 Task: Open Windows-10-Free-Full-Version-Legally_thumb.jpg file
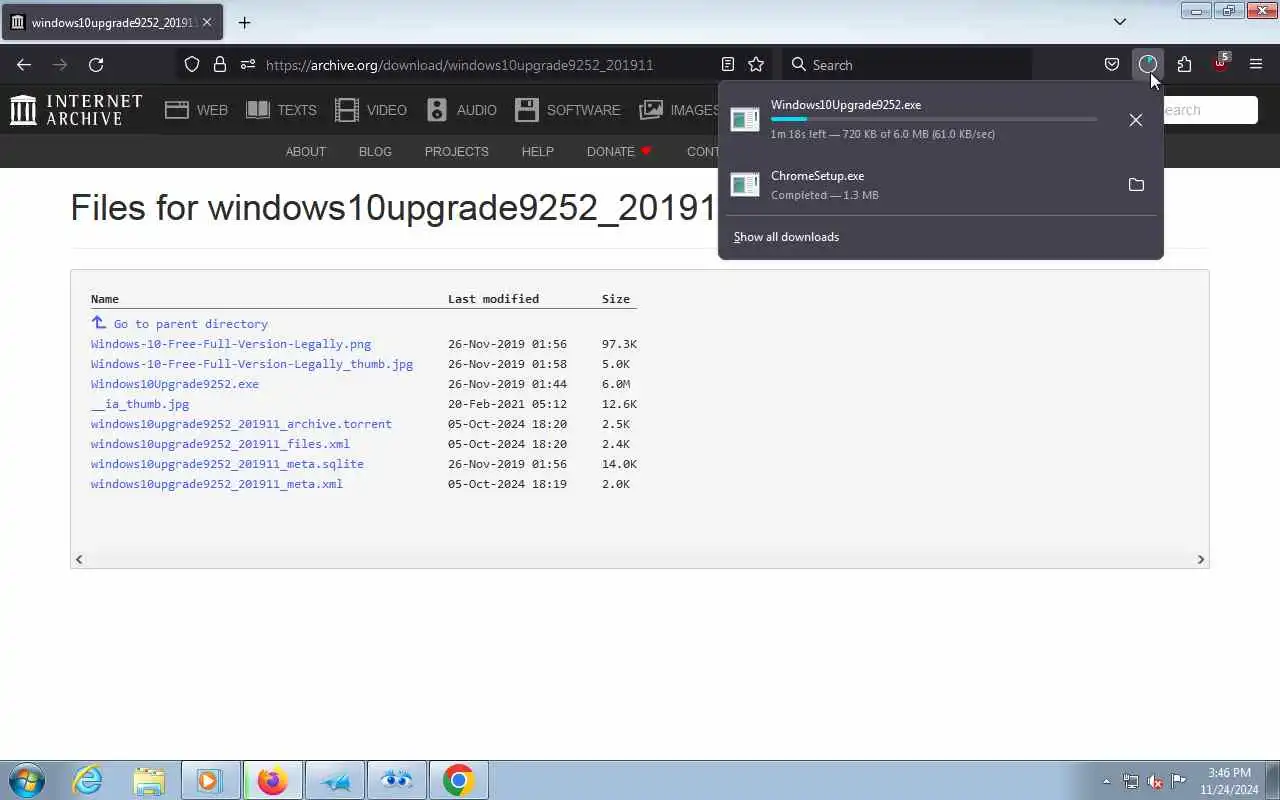tap(252, 364)
